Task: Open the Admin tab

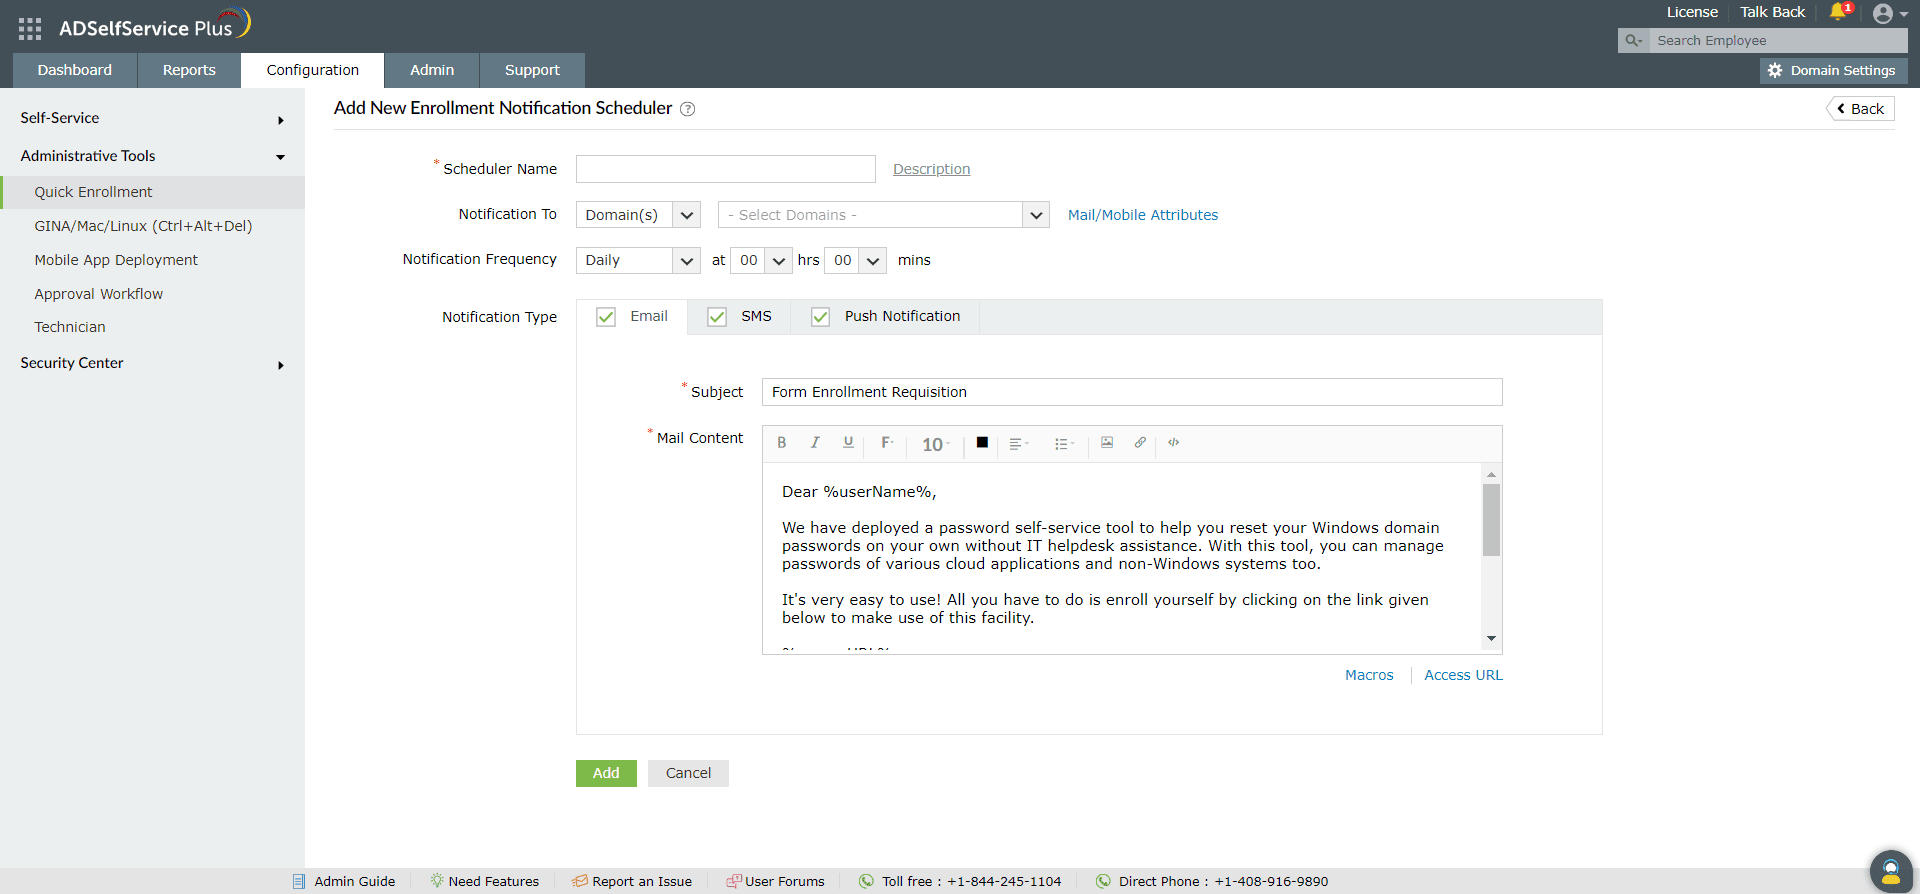Action: coord(432,70)
